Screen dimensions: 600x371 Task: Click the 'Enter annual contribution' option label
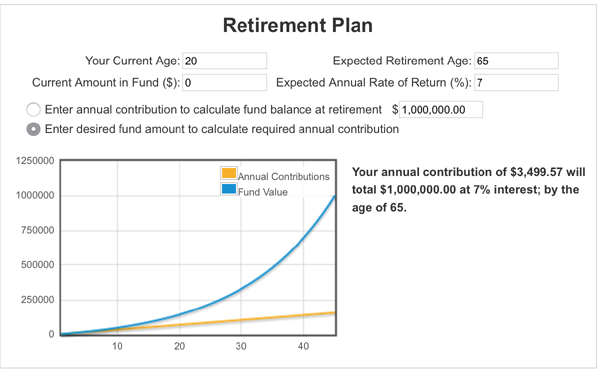[213, 110]
